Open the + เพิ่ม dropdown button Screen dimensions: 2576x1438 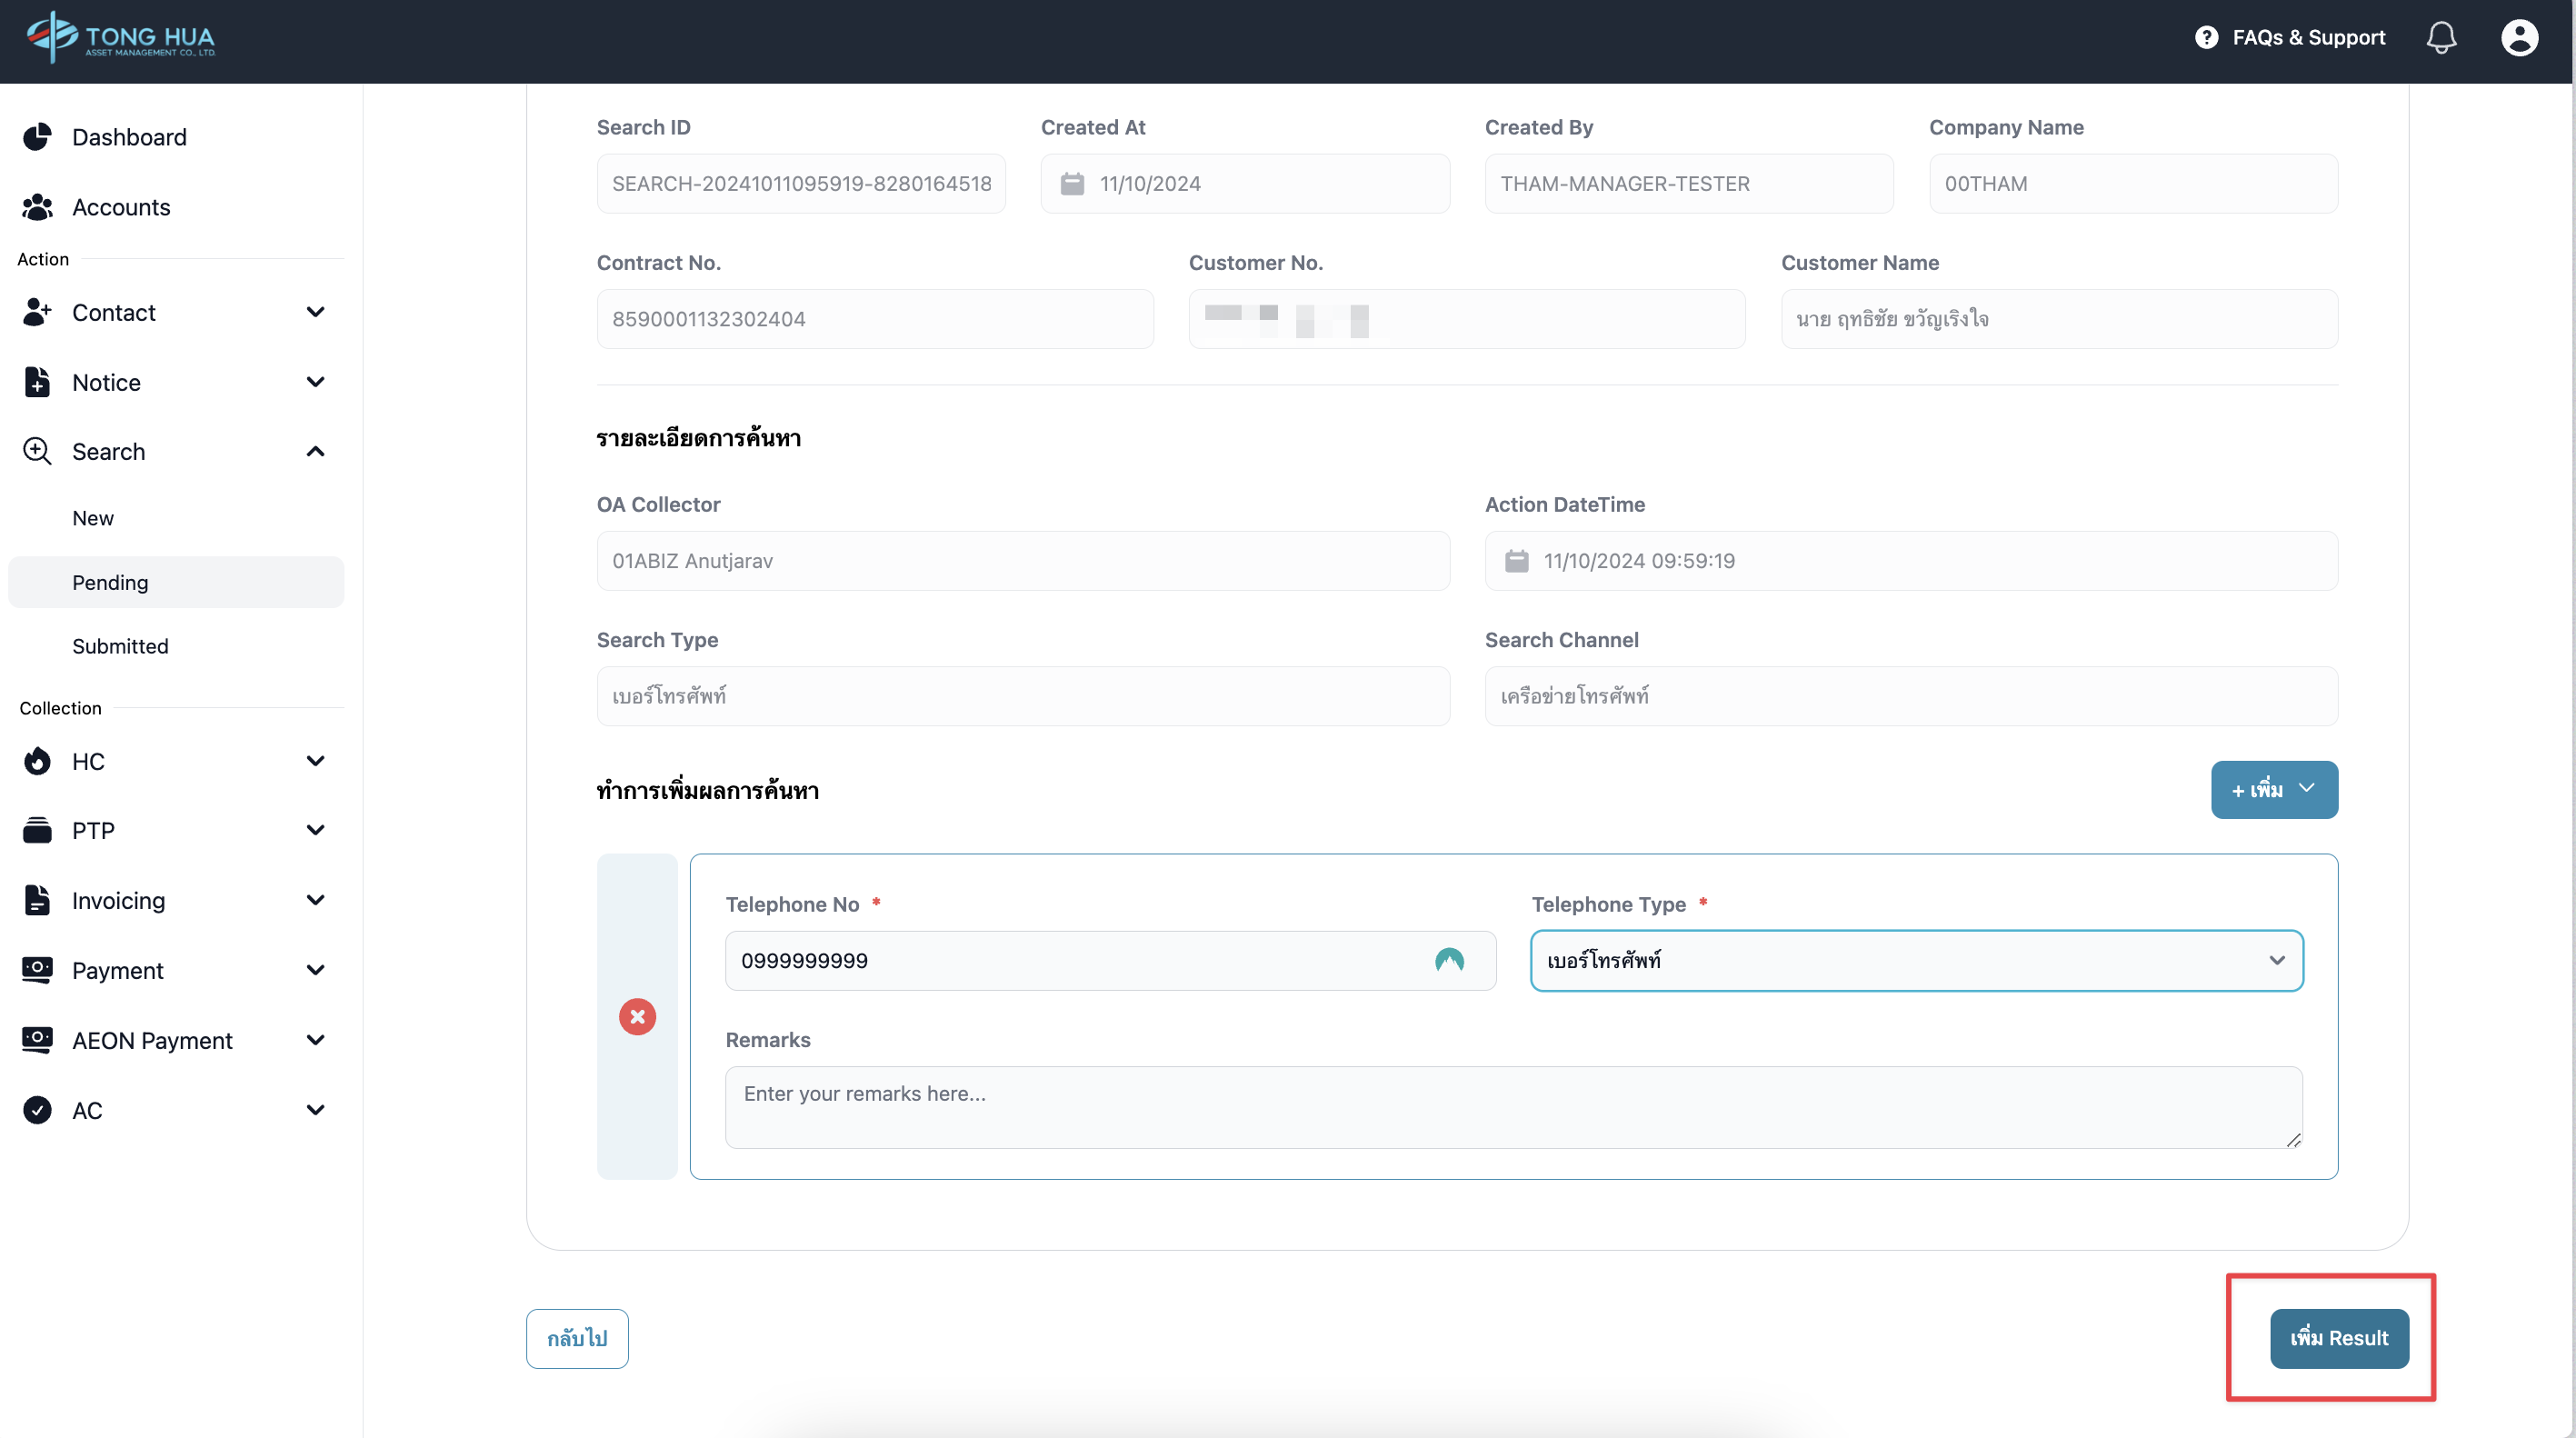coord(2273,790)
